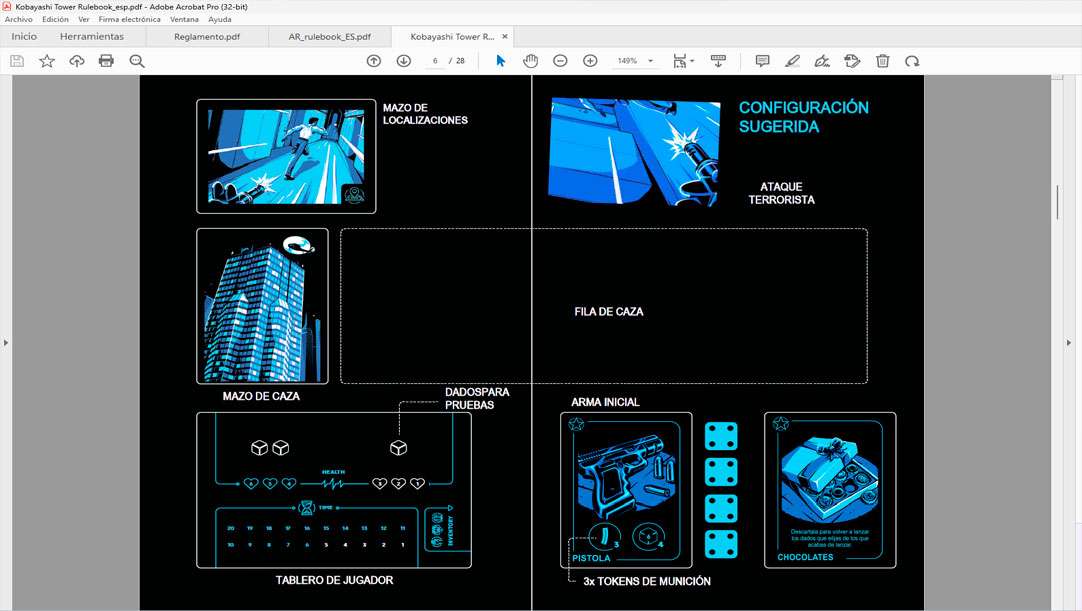Switch to the AR_rulebook_ES.pdf tab
This screenshot has width=1082, height=611.
[x=329, y=37]
